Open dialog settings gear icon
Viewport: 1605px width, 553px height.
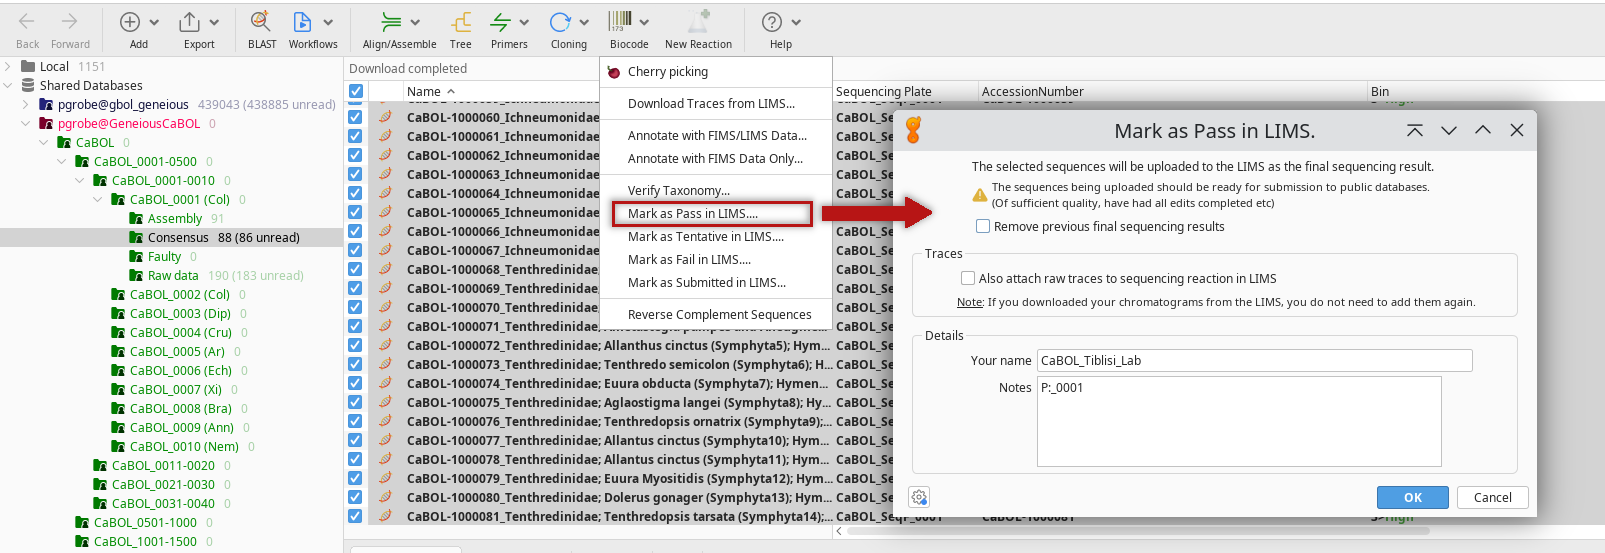[919, 497]
